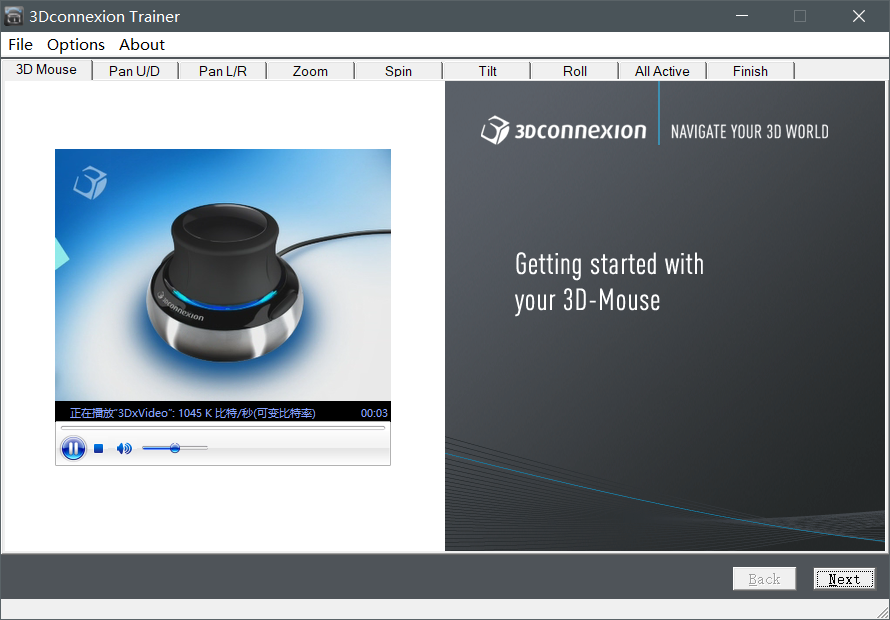
Task: Click the Next button
Action: tap(844, 579)
